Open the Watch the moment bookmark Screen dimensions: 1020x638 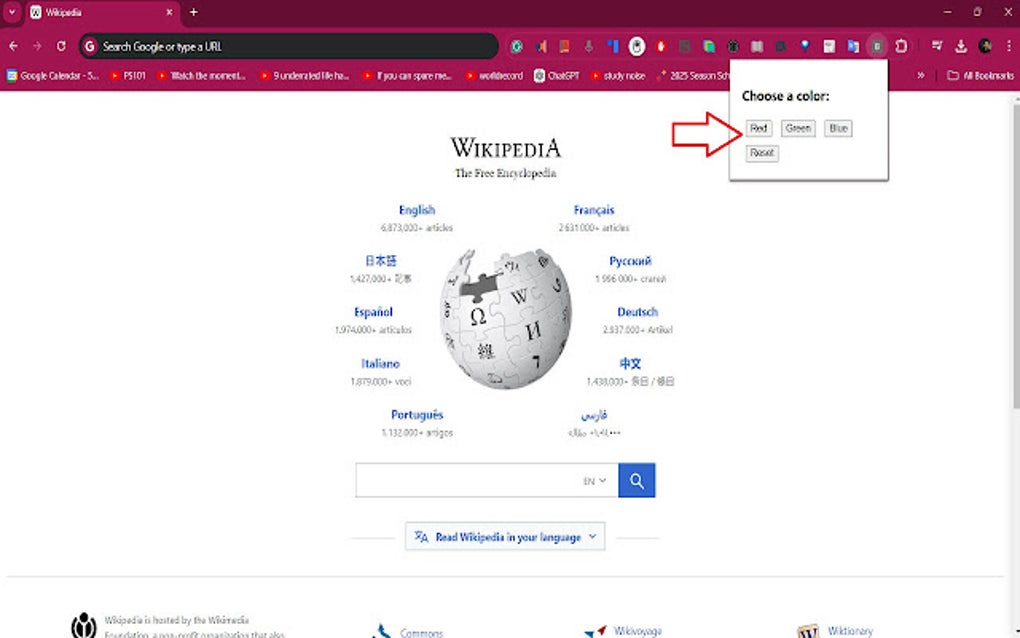[x=202, y=75]
